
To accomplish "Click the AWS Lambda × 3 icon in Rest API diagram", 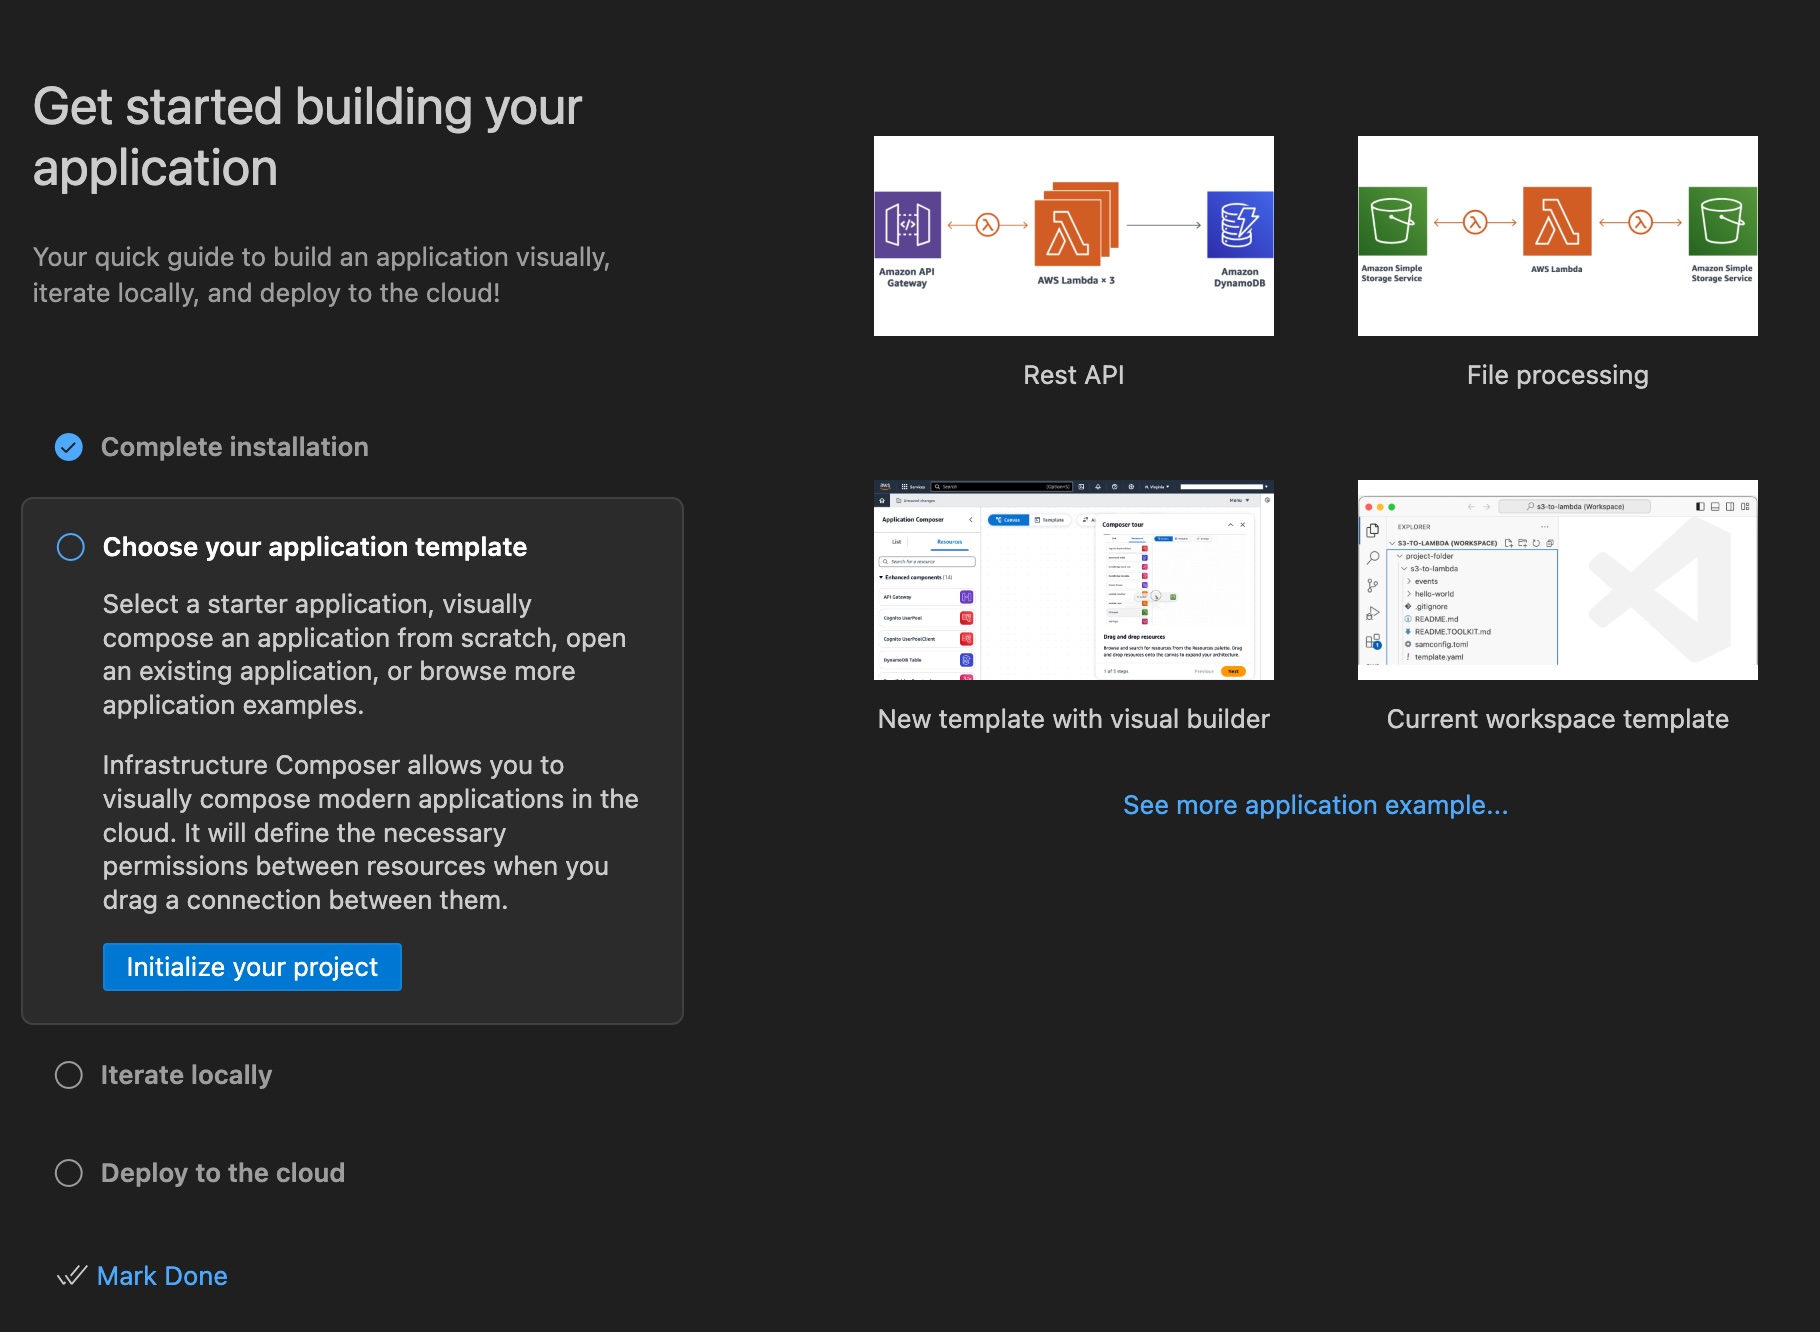I will tap(1074, 224).
